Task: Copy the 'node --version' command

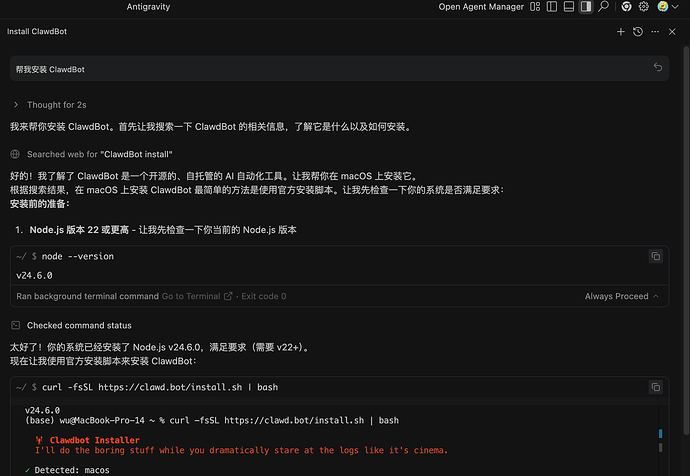Action: coord(656,256)
